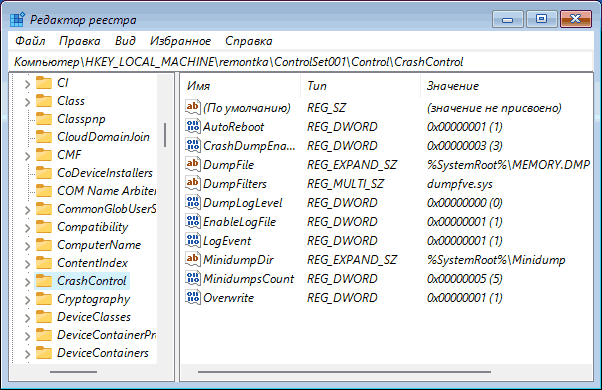This screenshot has height=390, width=602.
Task: Open the Файл menu
Action: point(30,41)
